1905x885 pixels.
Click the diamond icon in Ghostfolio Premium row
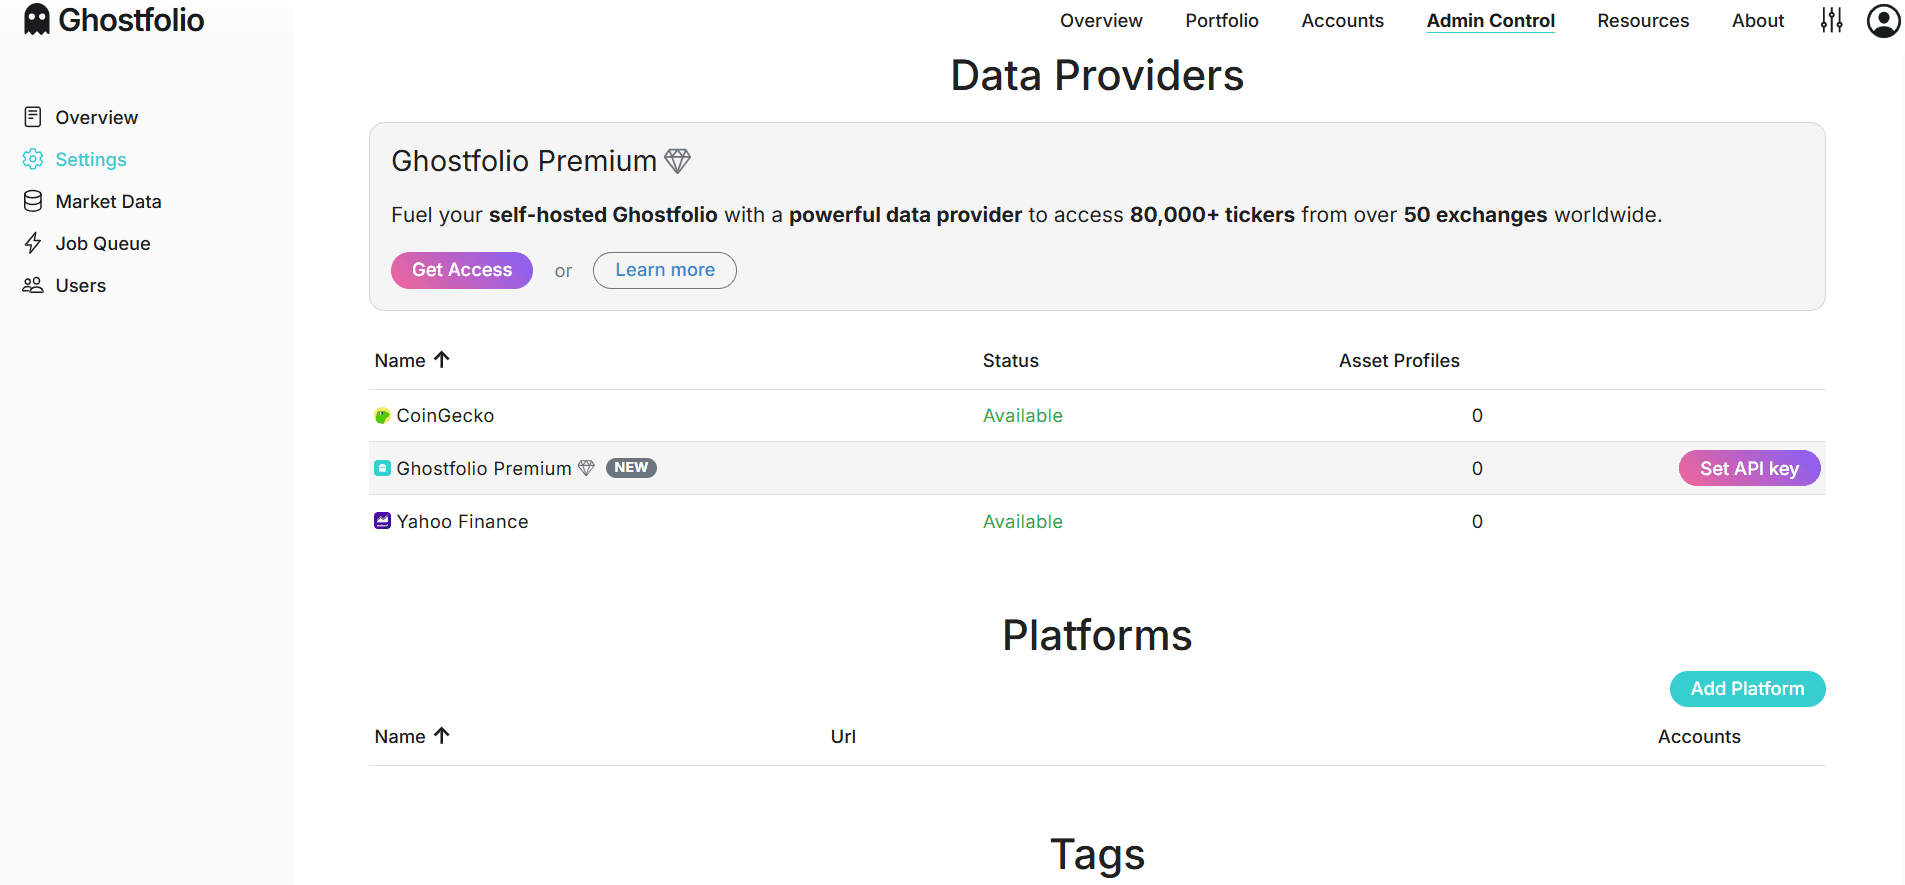click(x=586, y=468)
